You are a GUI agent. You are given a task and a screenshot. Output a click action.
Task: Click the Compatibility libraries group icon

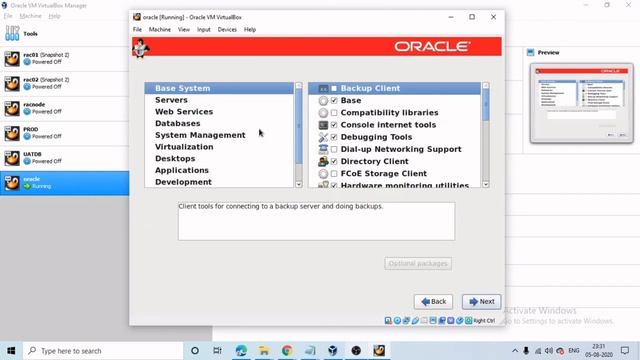click(323, 113)
